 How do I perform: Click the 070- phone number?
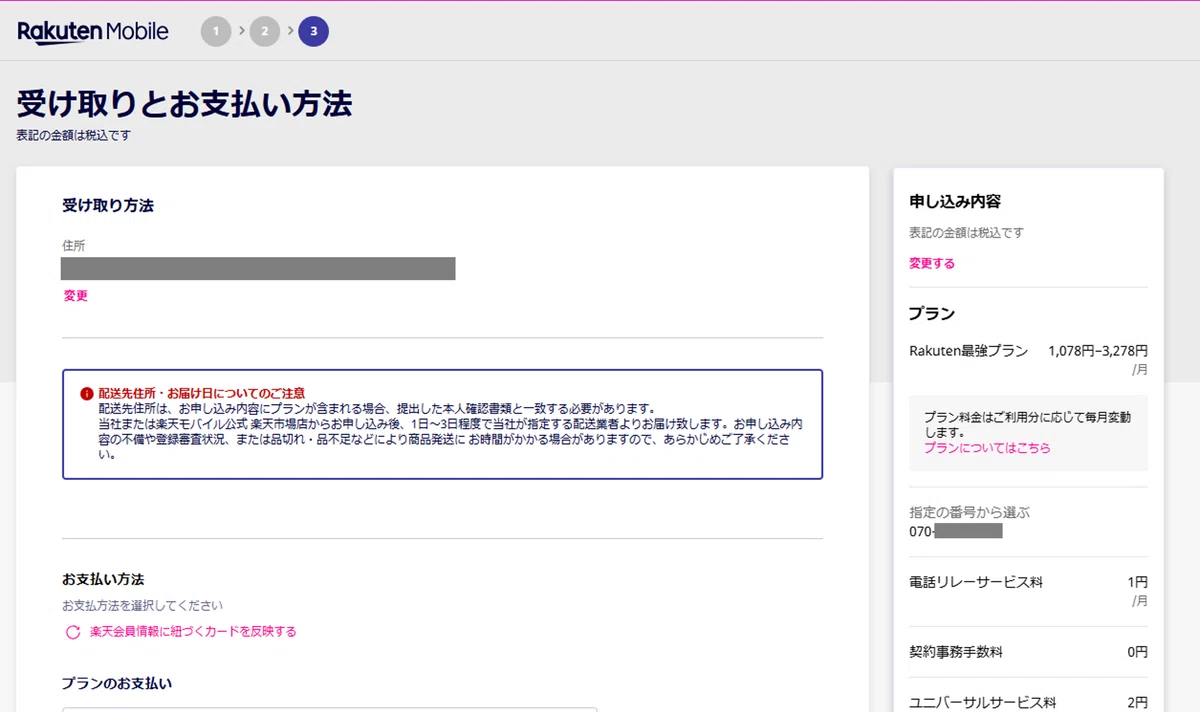tap(955, 531)
